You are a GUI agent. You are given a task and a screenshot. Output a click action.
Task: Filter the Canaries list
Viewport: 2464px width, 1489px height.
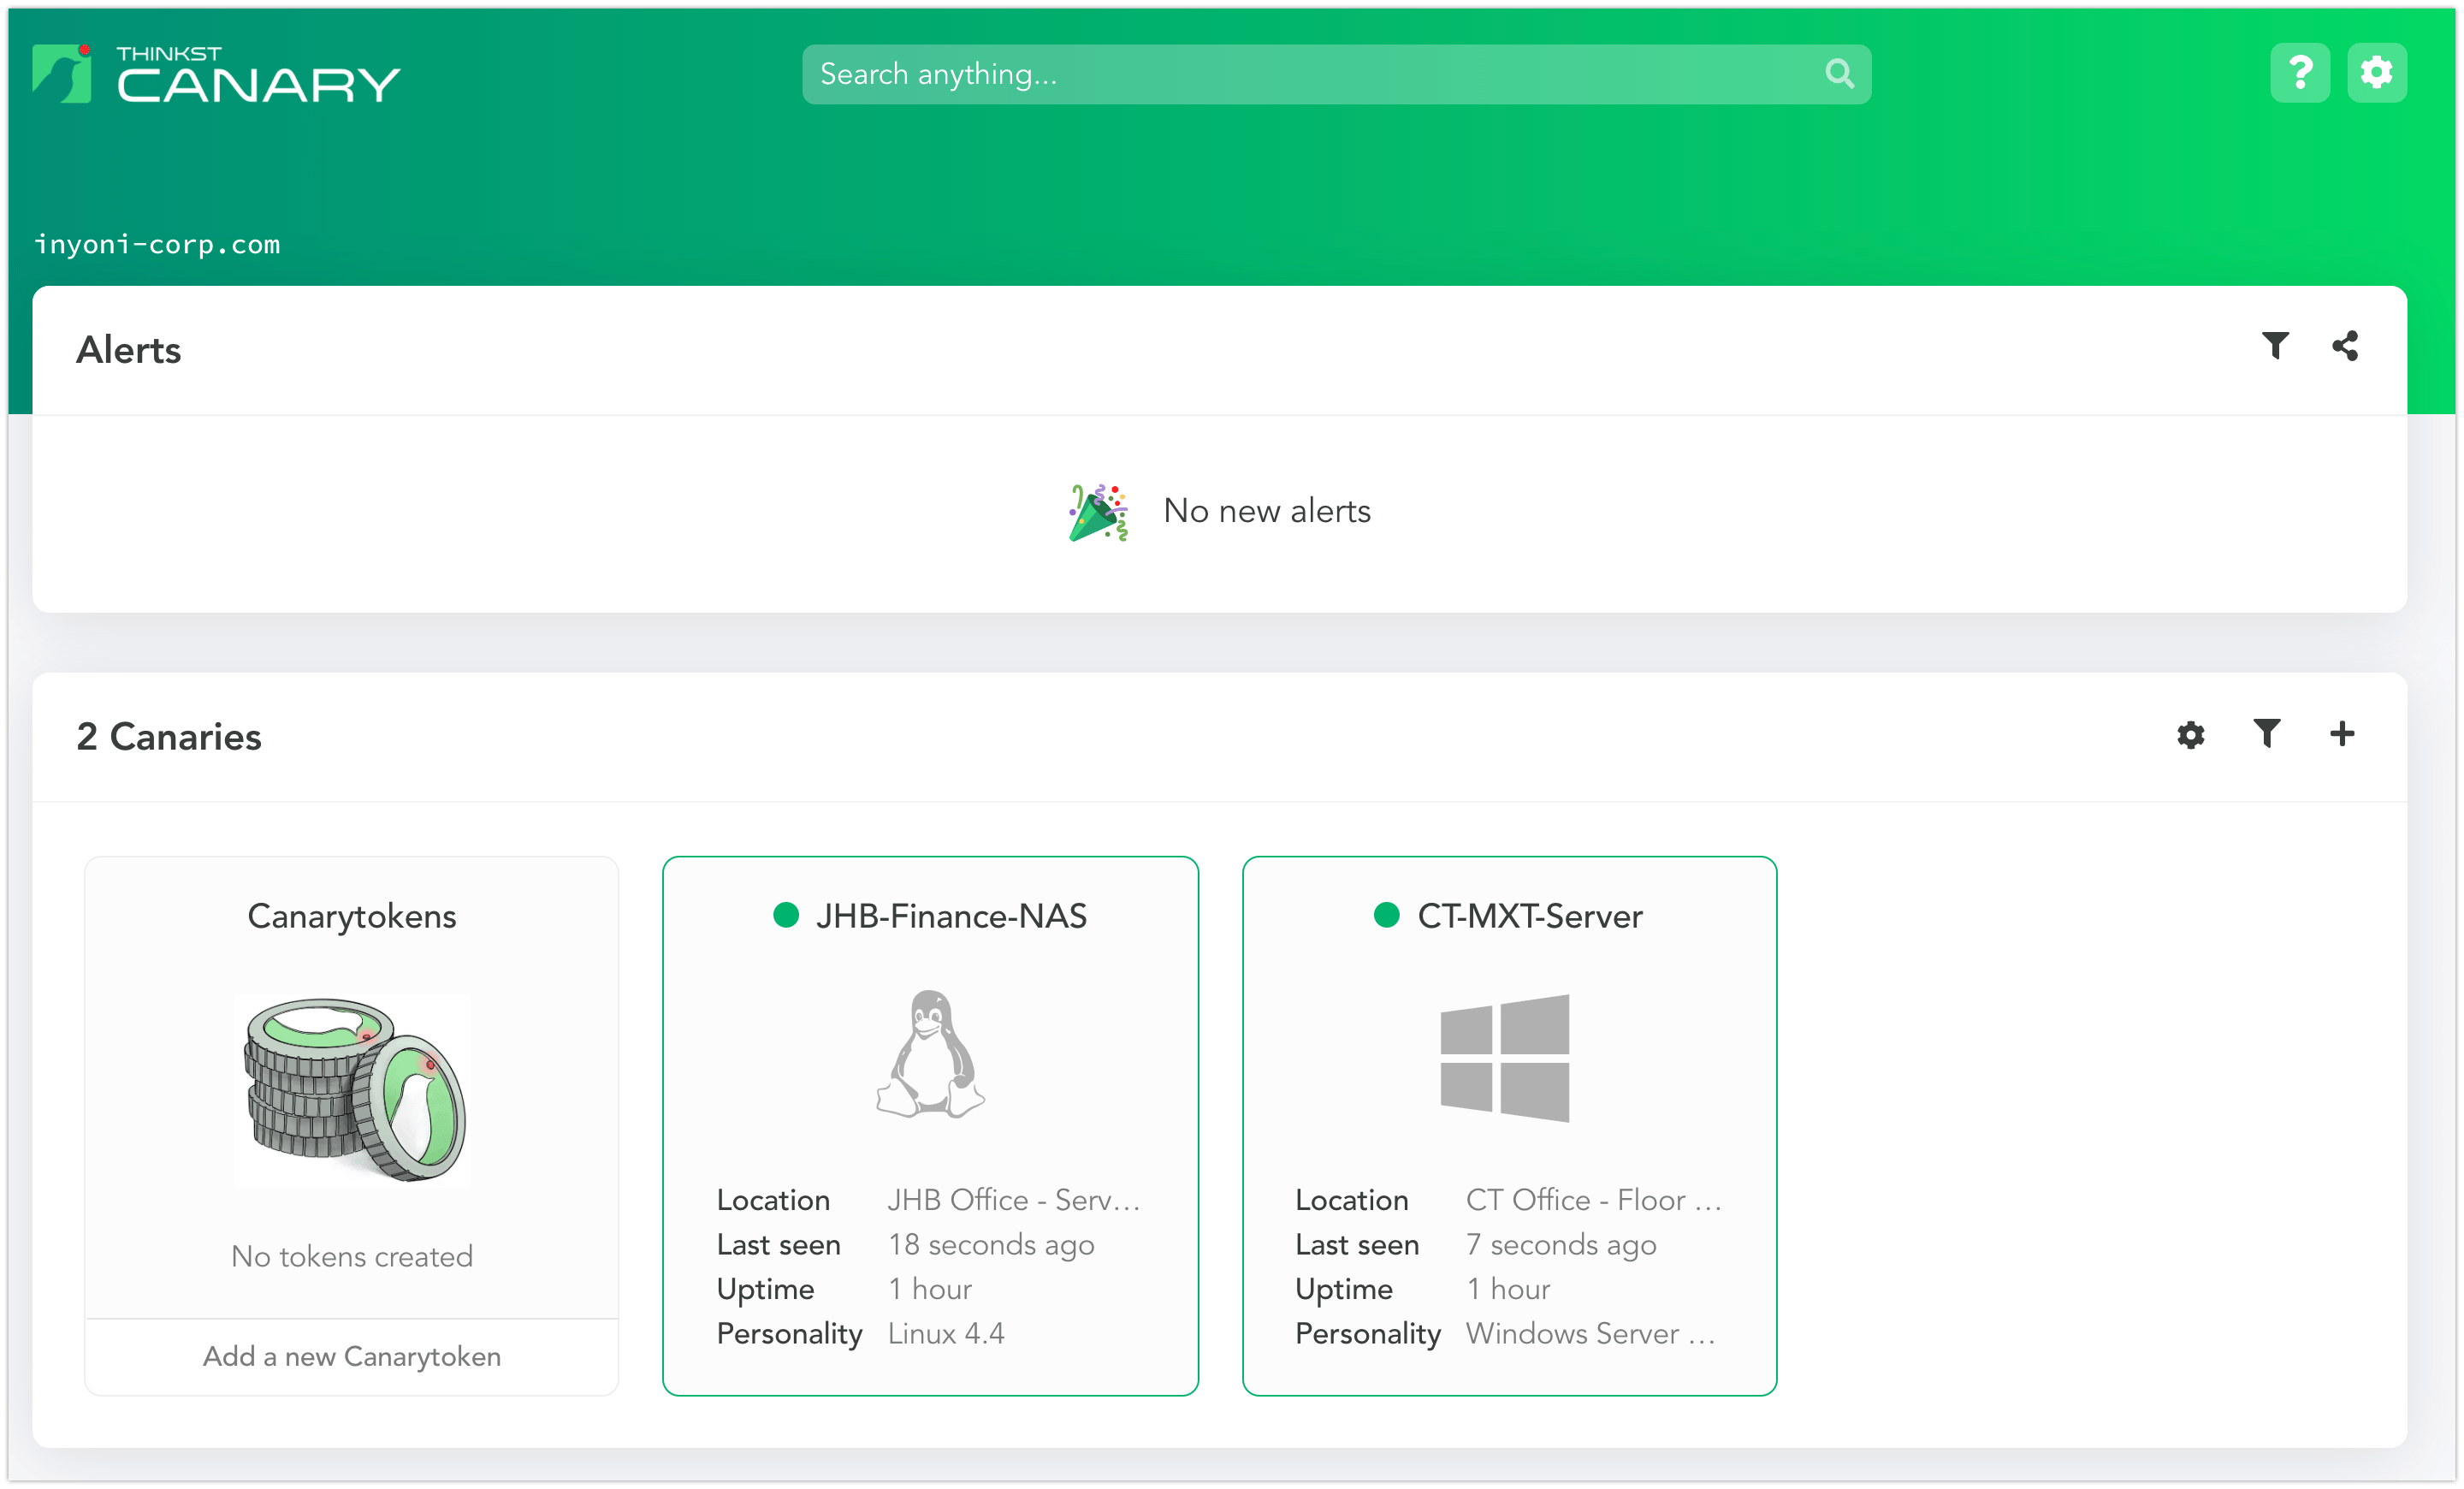2266,735
